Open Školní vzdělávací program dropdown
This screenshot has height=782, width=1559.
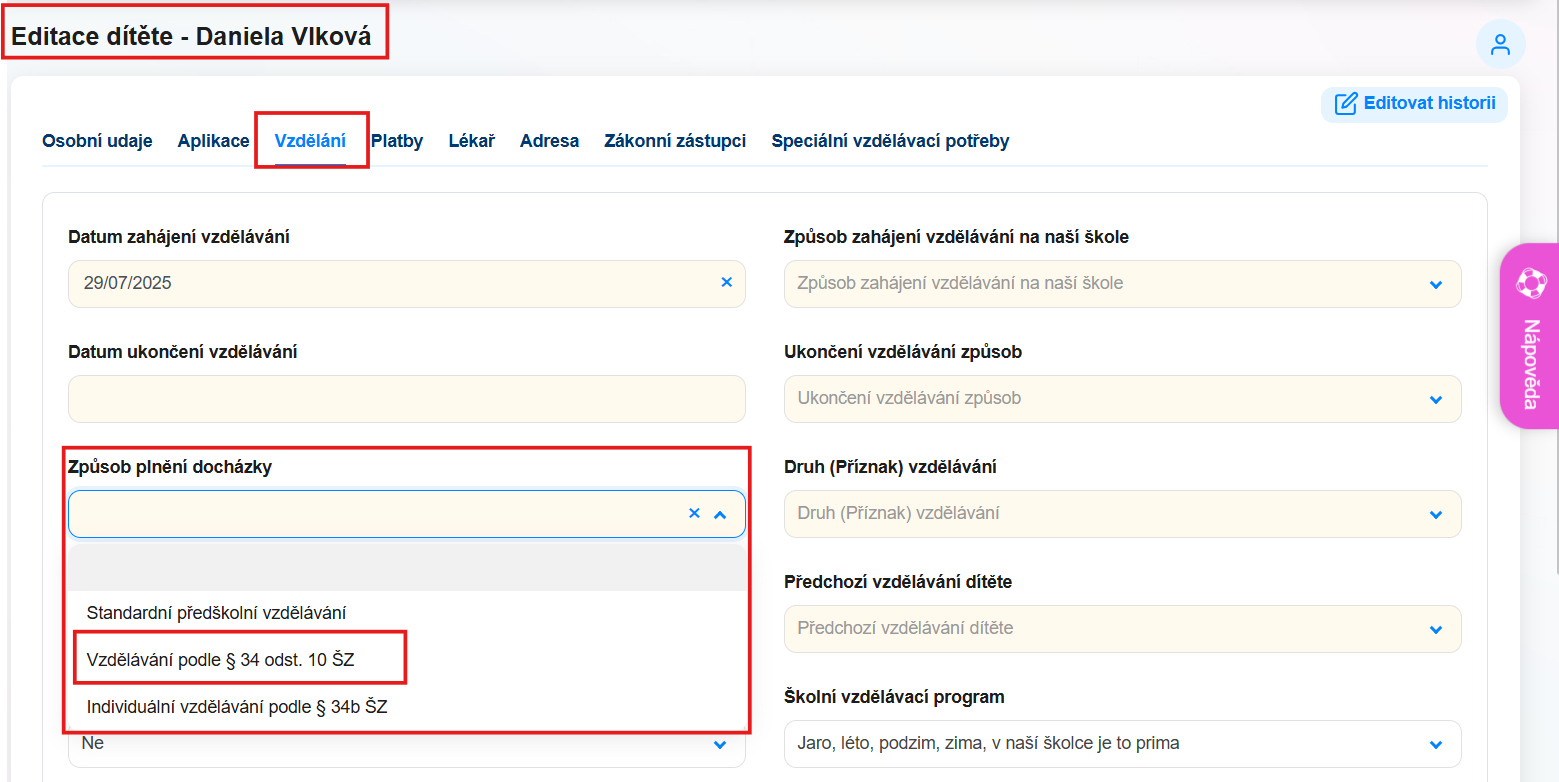(x=1436, y=744)
